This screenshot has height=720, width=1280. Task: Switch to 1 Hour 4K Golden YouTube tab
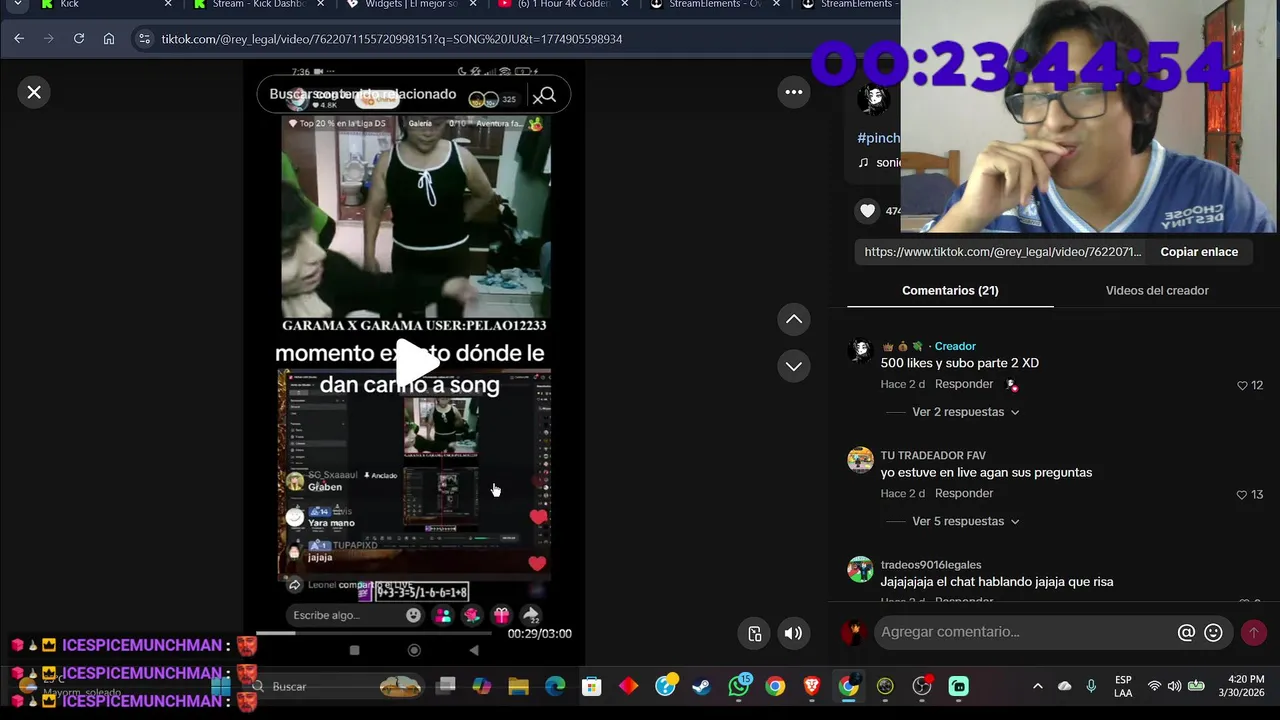point(562,4)
